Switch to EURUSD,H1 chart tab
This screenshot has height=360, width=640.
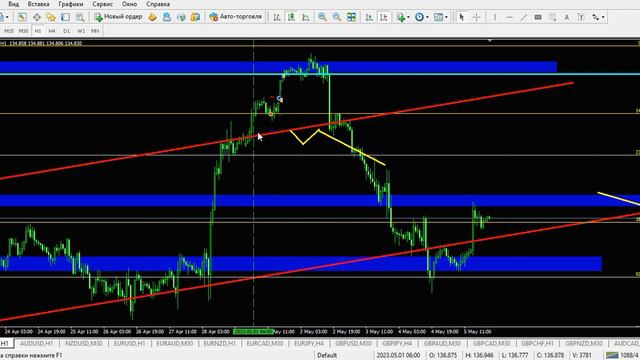[129, 344]
